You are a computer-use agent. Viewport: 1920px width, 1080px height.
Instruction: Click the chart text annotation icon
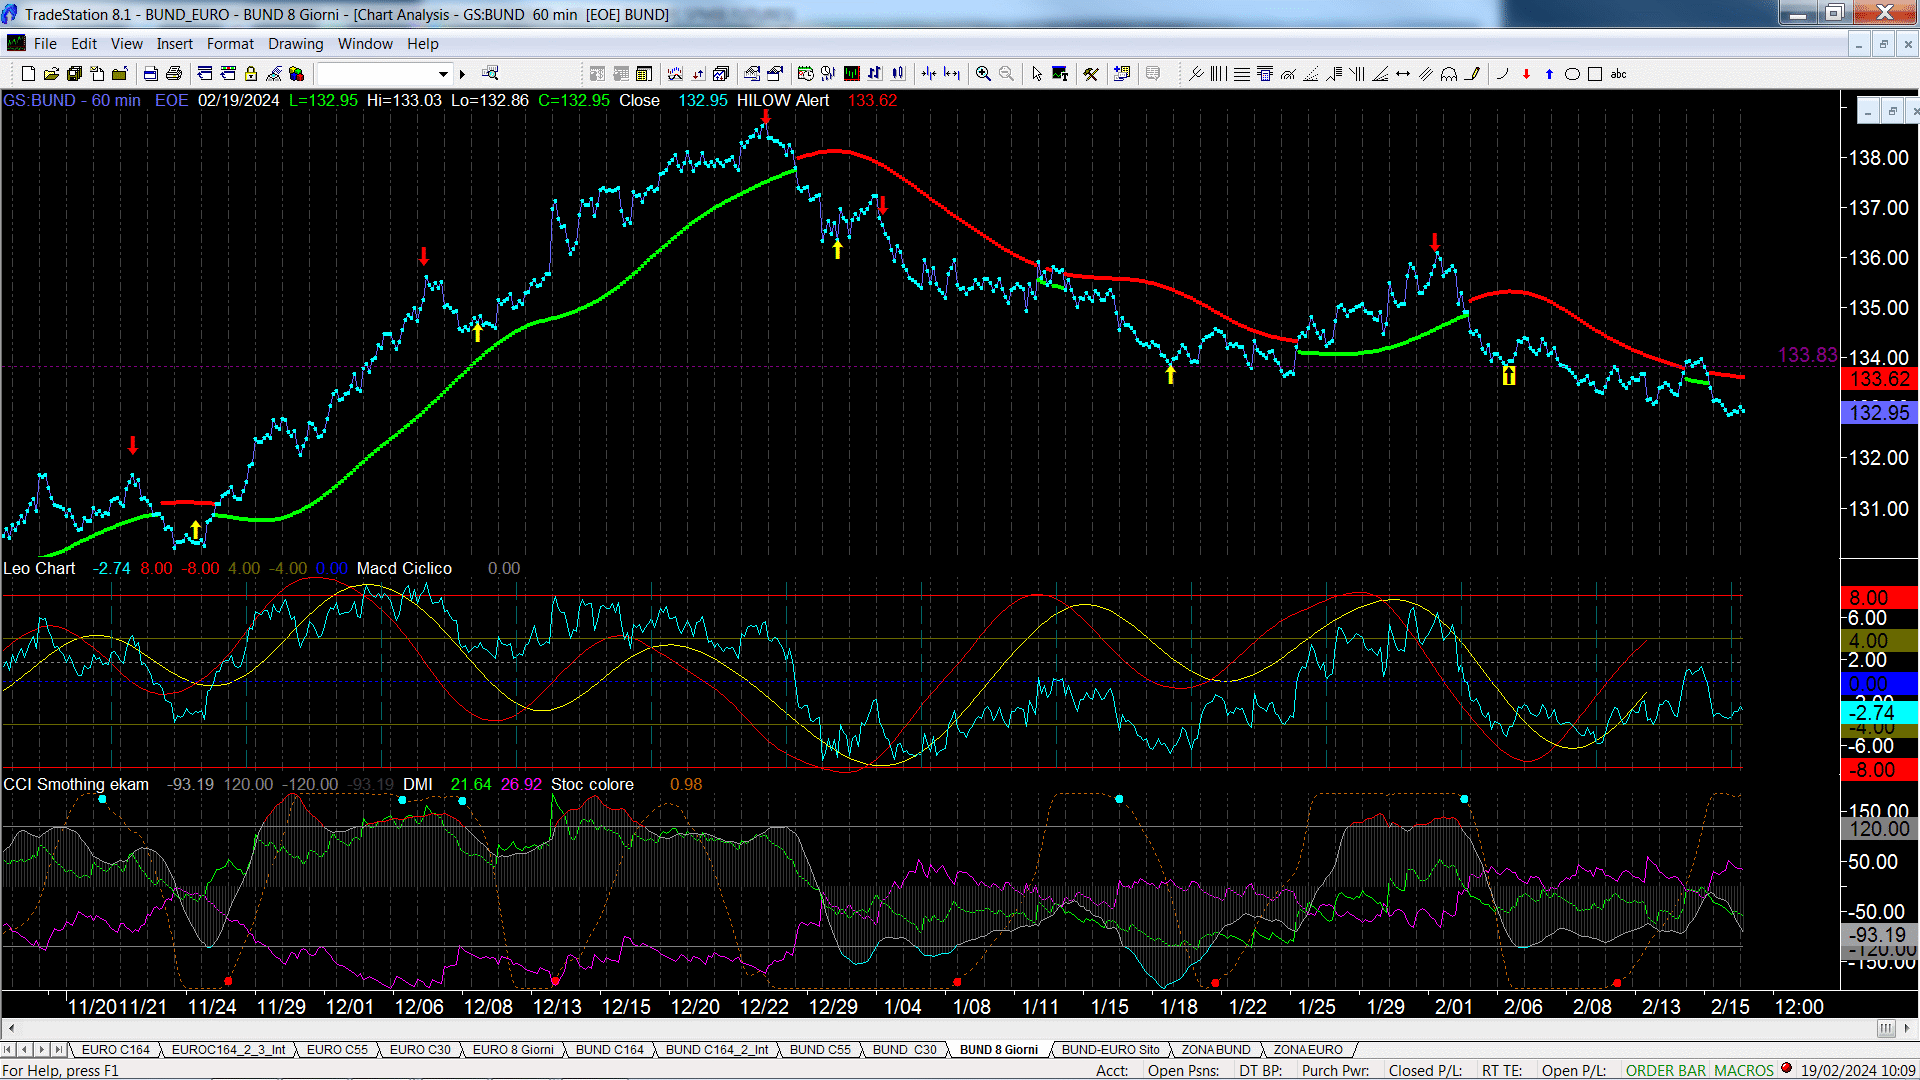coord(1060,74)
